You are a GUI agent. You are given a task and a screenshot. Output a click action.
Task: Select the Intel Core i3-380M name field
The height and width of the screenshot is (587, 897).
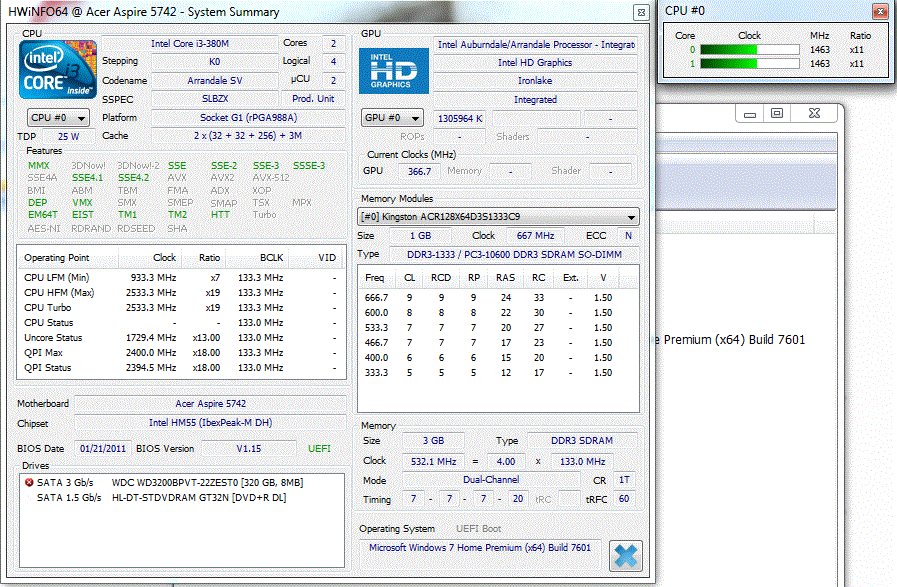[x=190, y=43]
